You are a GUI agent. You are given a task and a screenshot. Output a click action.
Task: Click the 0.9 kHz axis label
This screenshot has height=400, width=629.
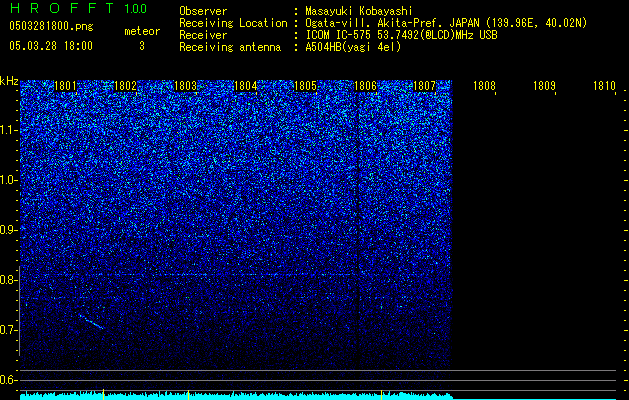9,230
